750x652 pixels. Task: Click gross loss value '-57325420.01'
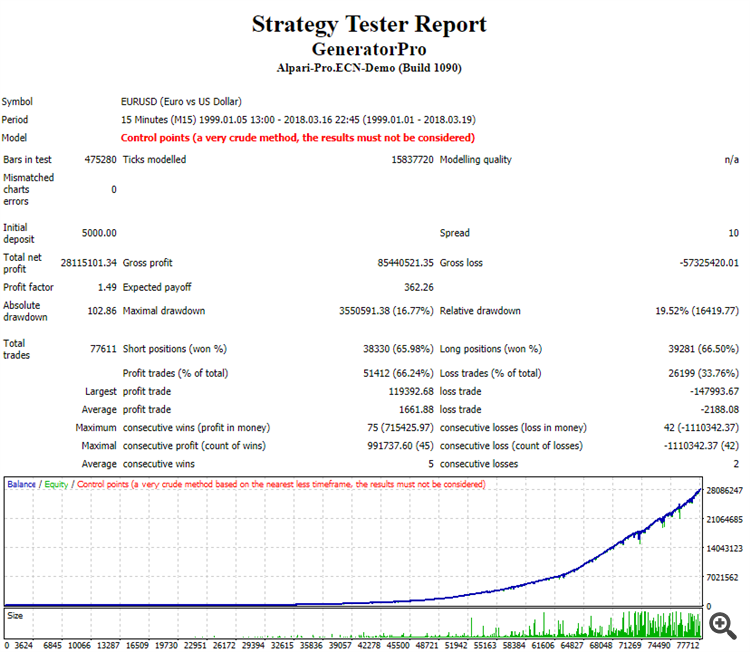pyautogui.click(x=709, y=263)
